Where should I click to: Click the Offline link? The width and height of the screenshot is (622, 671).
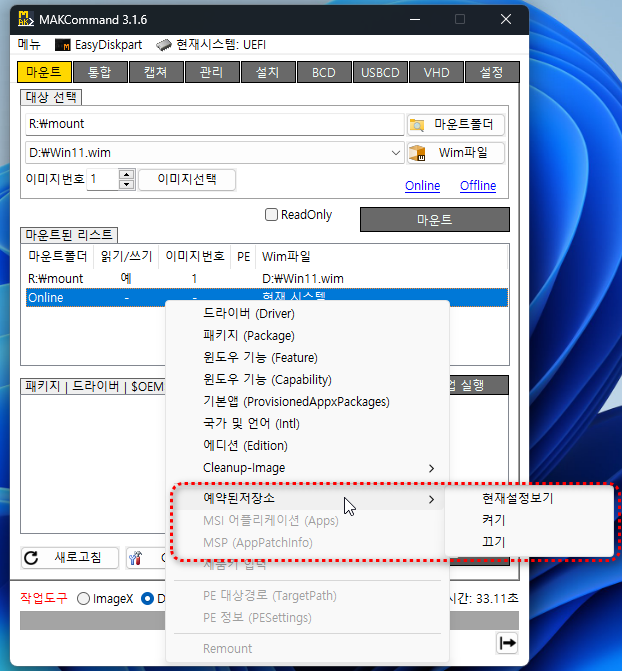pos(478,186)
